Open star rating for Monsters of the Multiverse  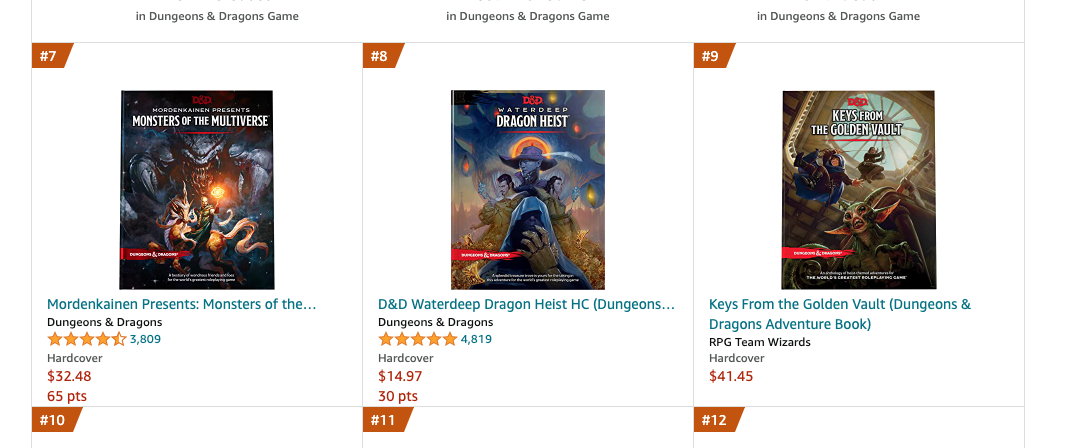pos(86,339)
